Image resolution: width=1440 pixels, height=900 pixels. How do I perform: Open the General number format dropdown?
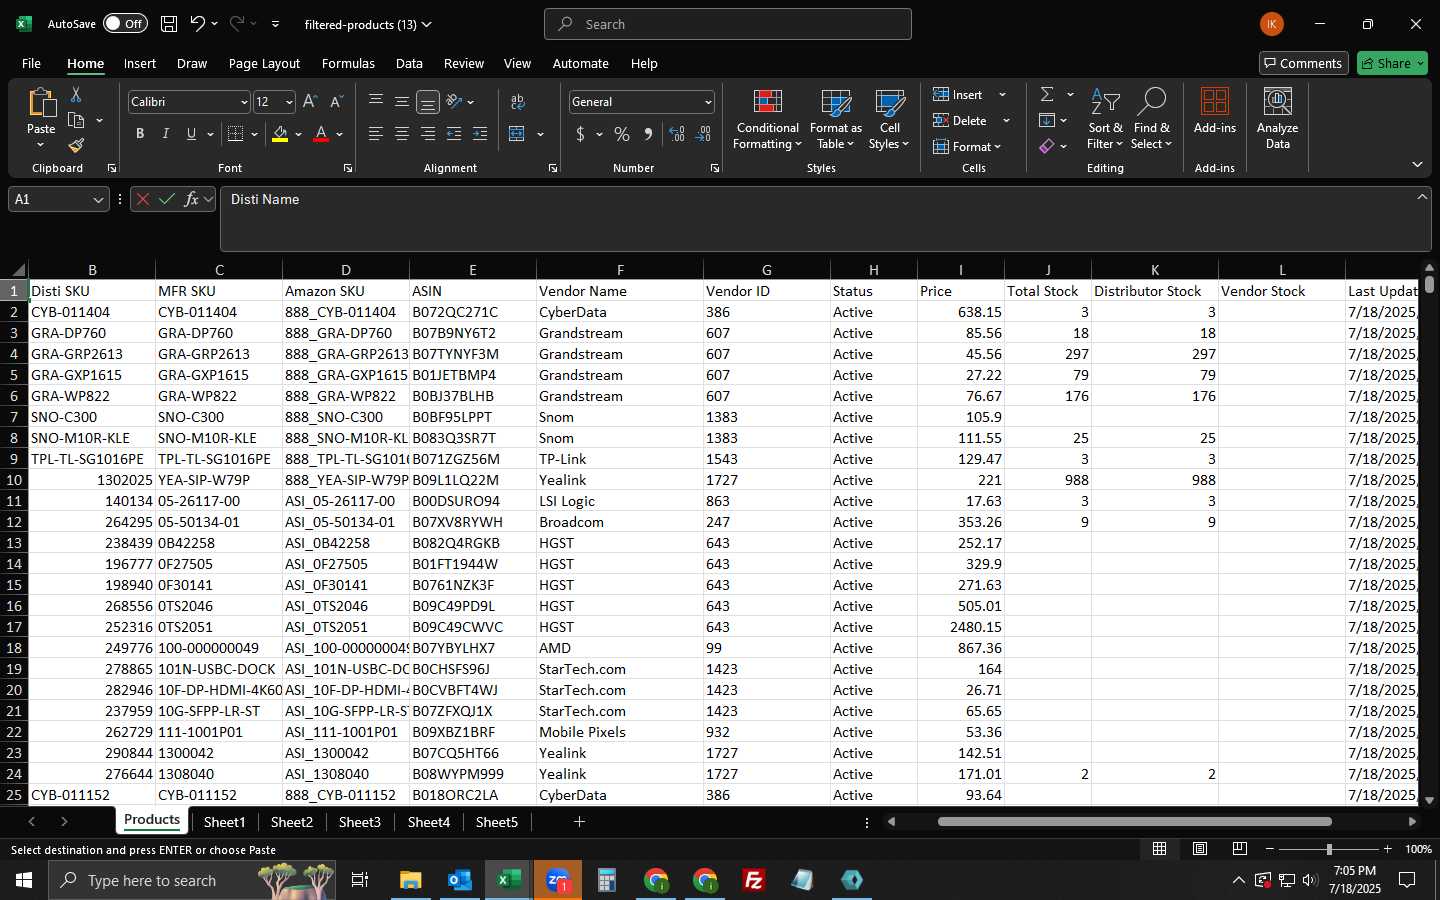click(708, 102)
